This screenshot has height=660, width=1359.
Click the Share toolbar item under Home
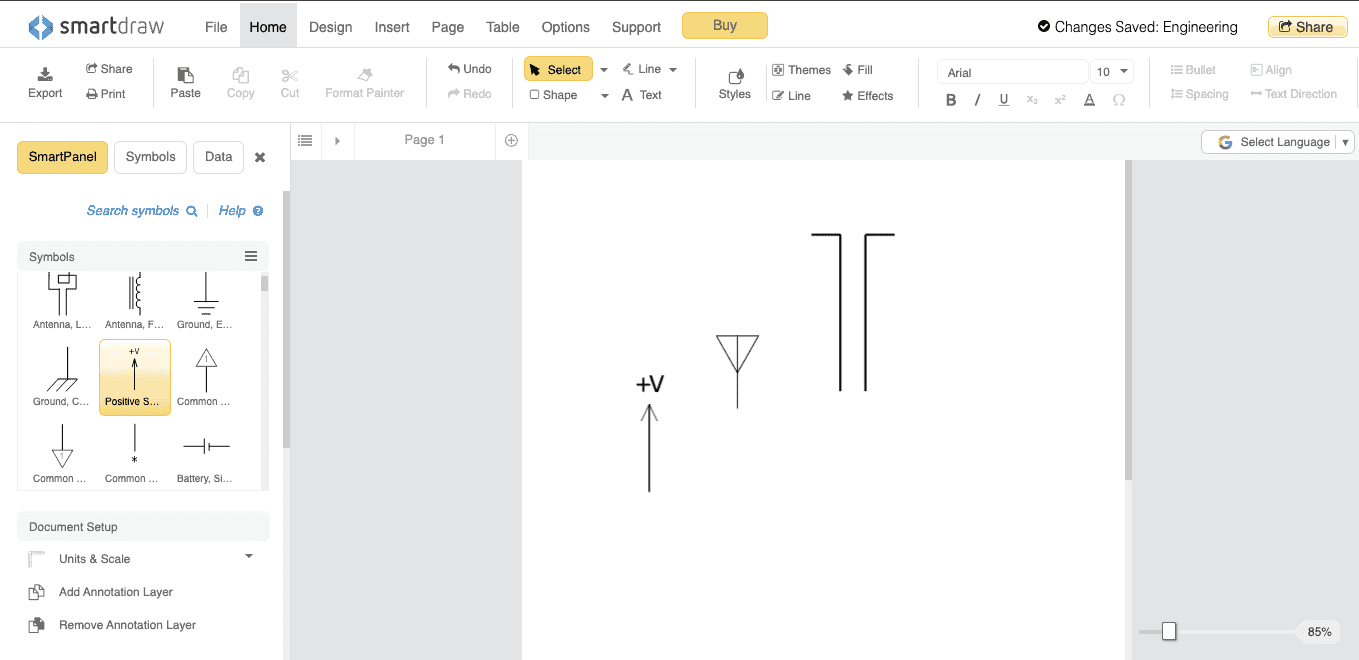(x=109, y=69)
